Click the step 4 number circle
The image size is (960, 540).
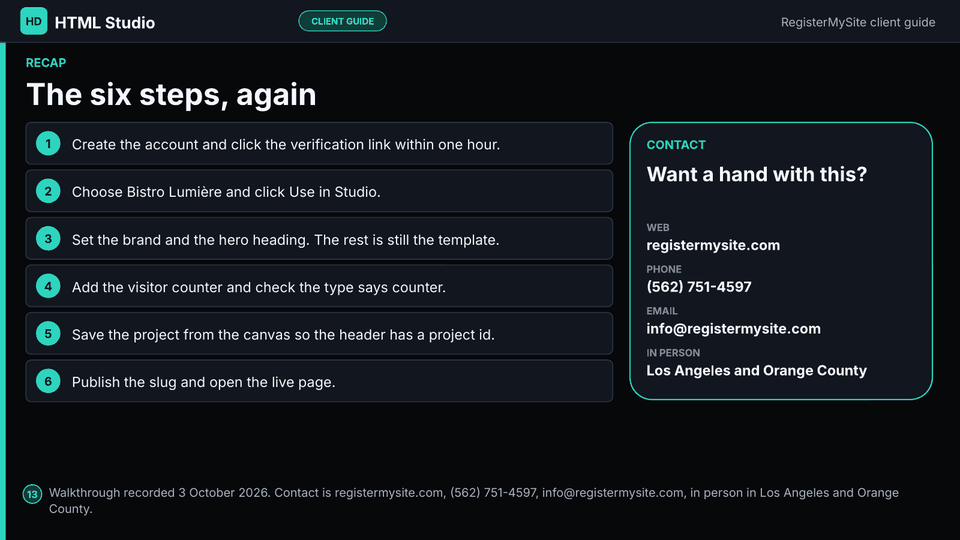coord(48,286)
